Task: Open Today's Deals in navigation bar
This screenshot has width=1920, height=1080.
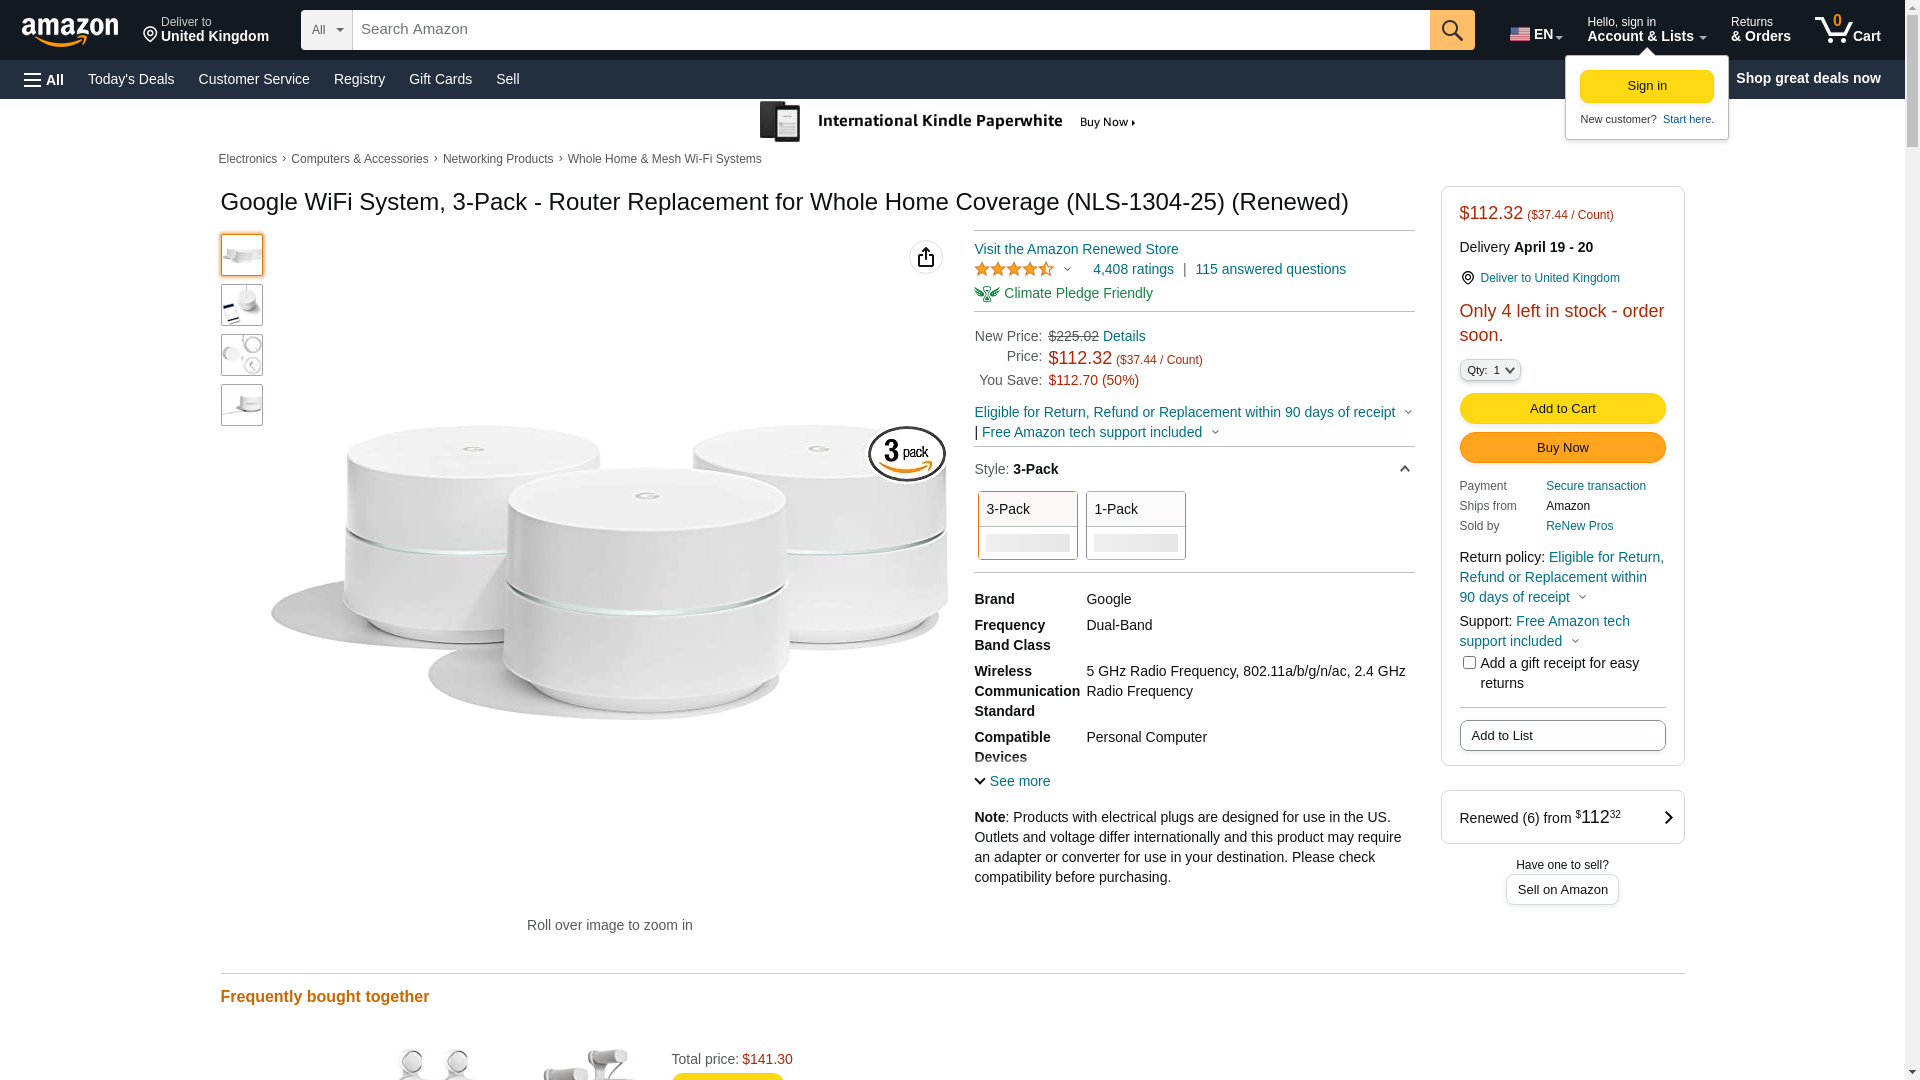Action: tap(131, 79)
